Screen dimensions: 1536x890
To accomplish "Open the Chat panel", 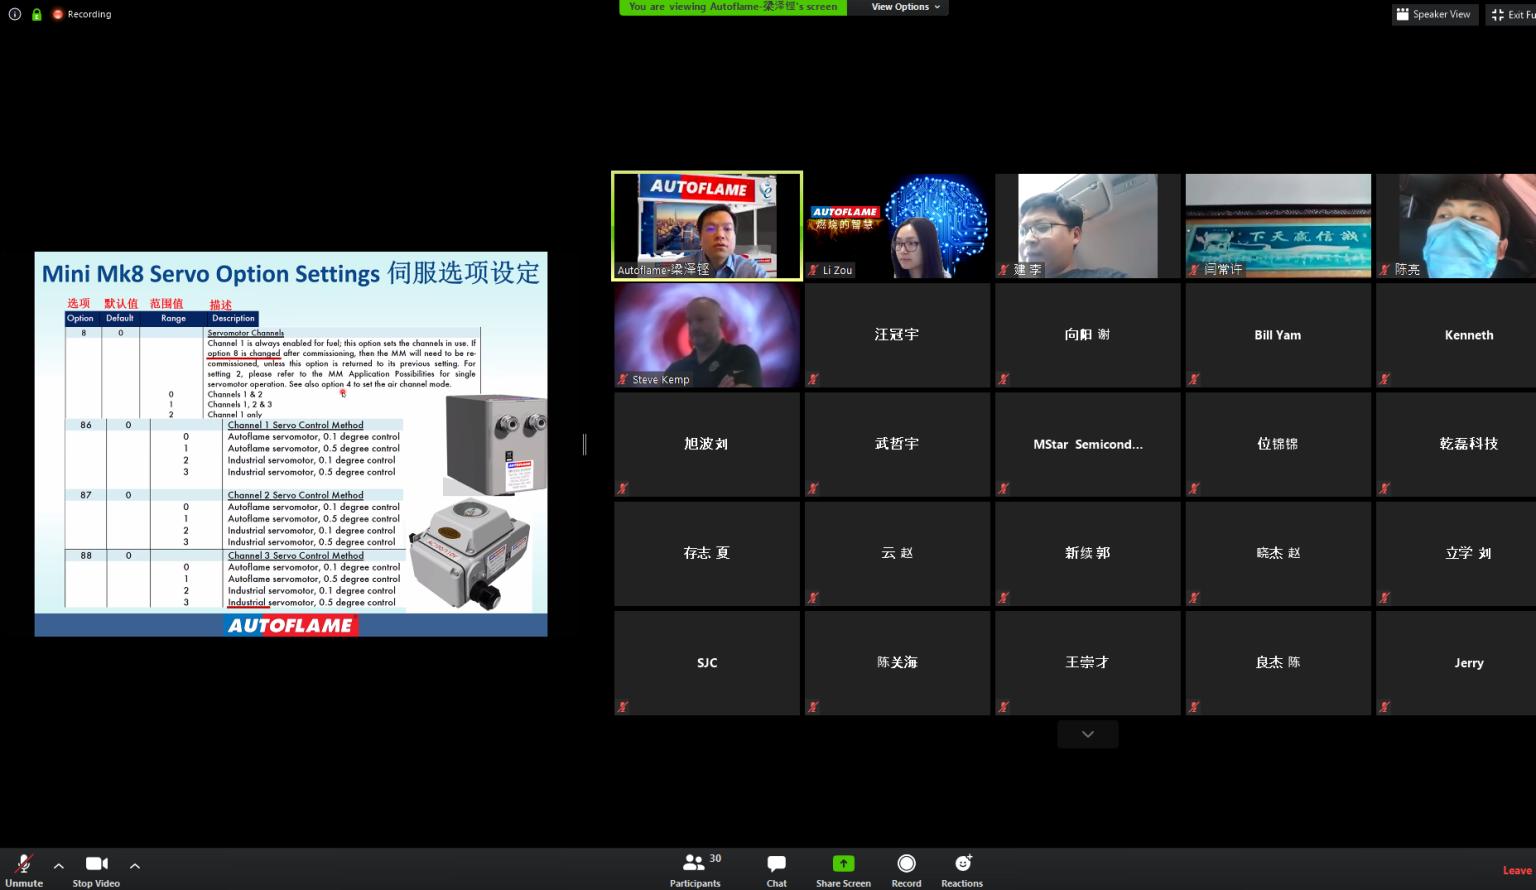I will tap(776, 868).
